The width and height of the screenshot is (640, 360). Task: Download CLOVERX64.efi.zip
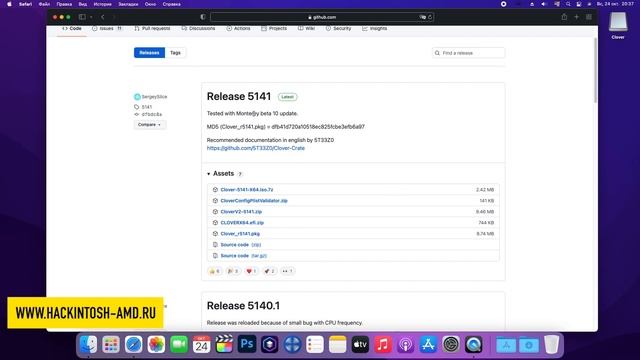pyautogui.click(x=242, y=223)
